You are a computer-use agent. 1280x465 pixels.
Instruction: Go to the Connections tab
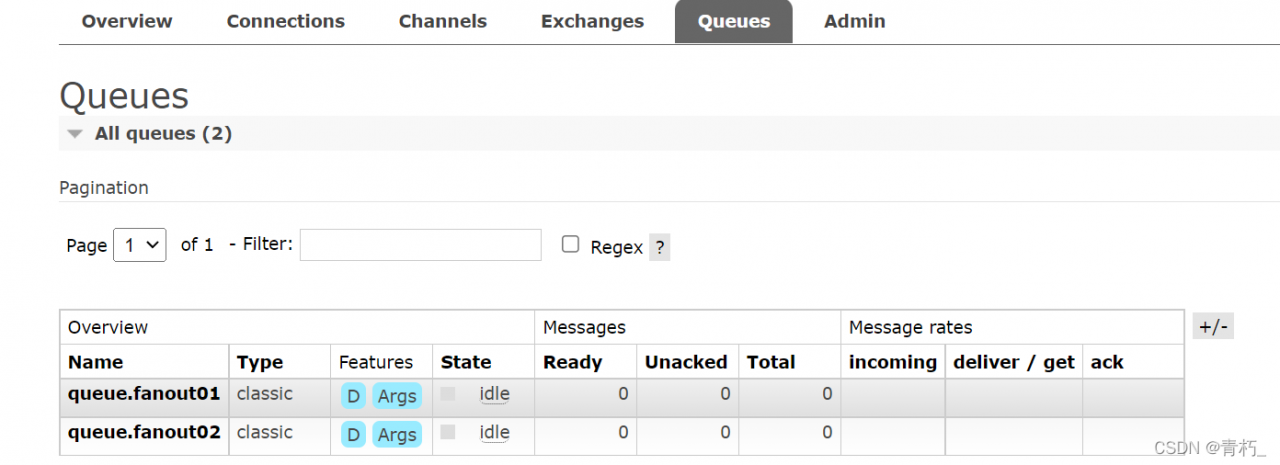(286, 21)
